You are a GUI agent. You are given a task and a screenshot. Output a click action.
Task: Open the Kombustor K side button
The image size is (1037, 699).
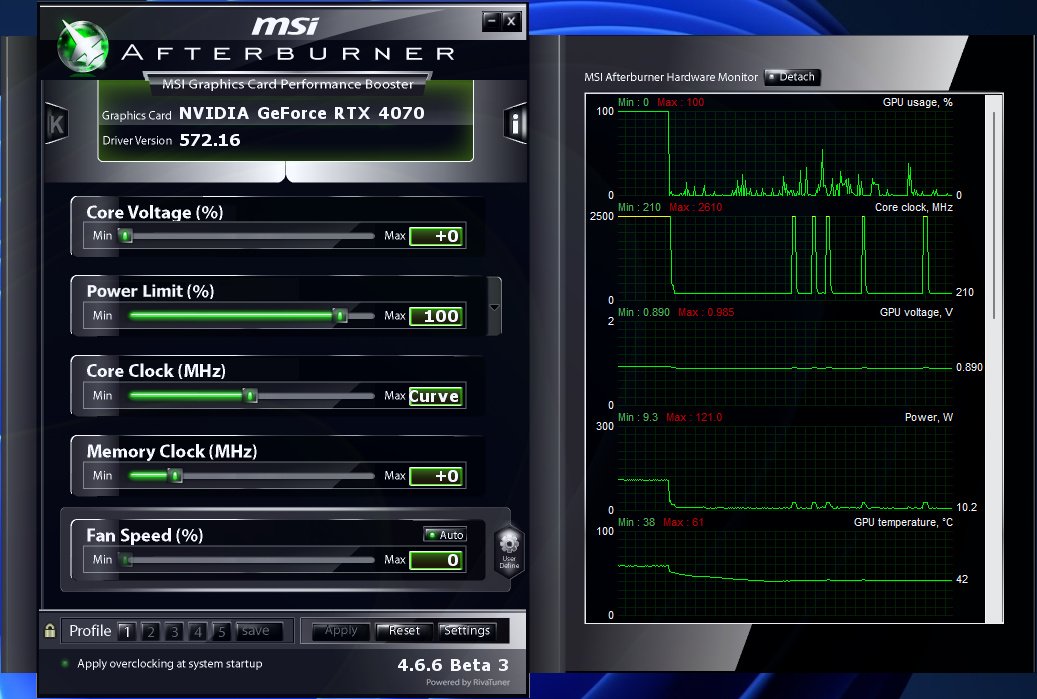point(56,123)
